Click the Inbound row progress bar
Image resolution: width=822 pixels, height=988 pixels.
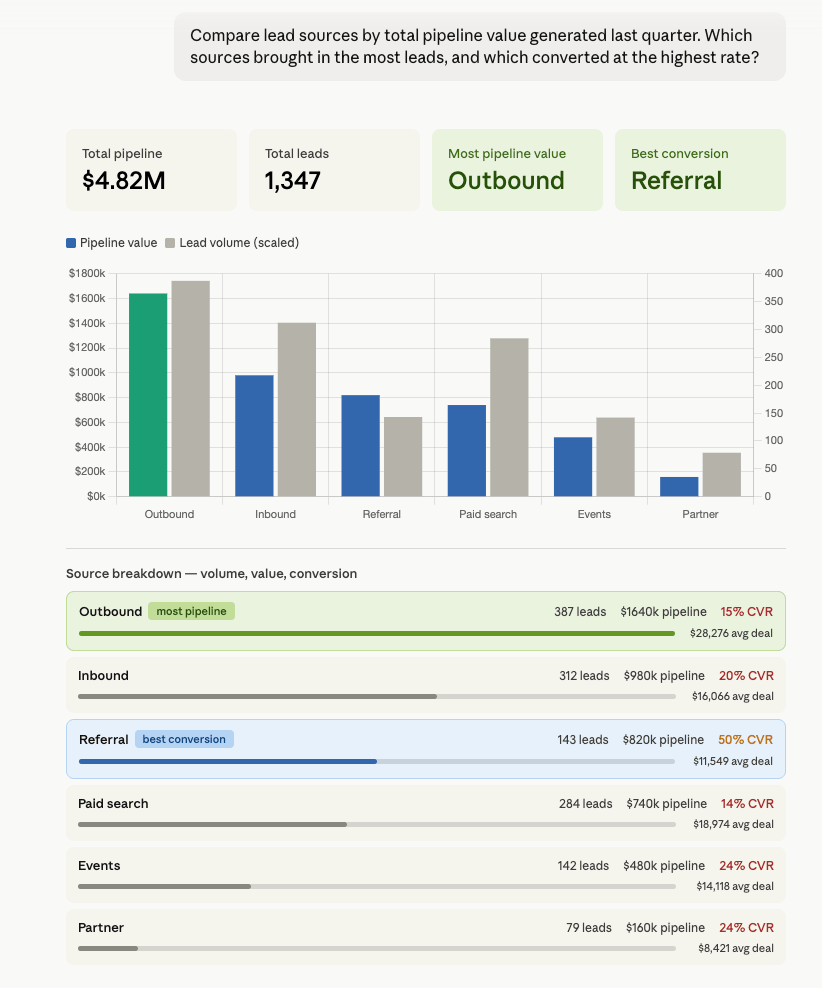point(377,696)
